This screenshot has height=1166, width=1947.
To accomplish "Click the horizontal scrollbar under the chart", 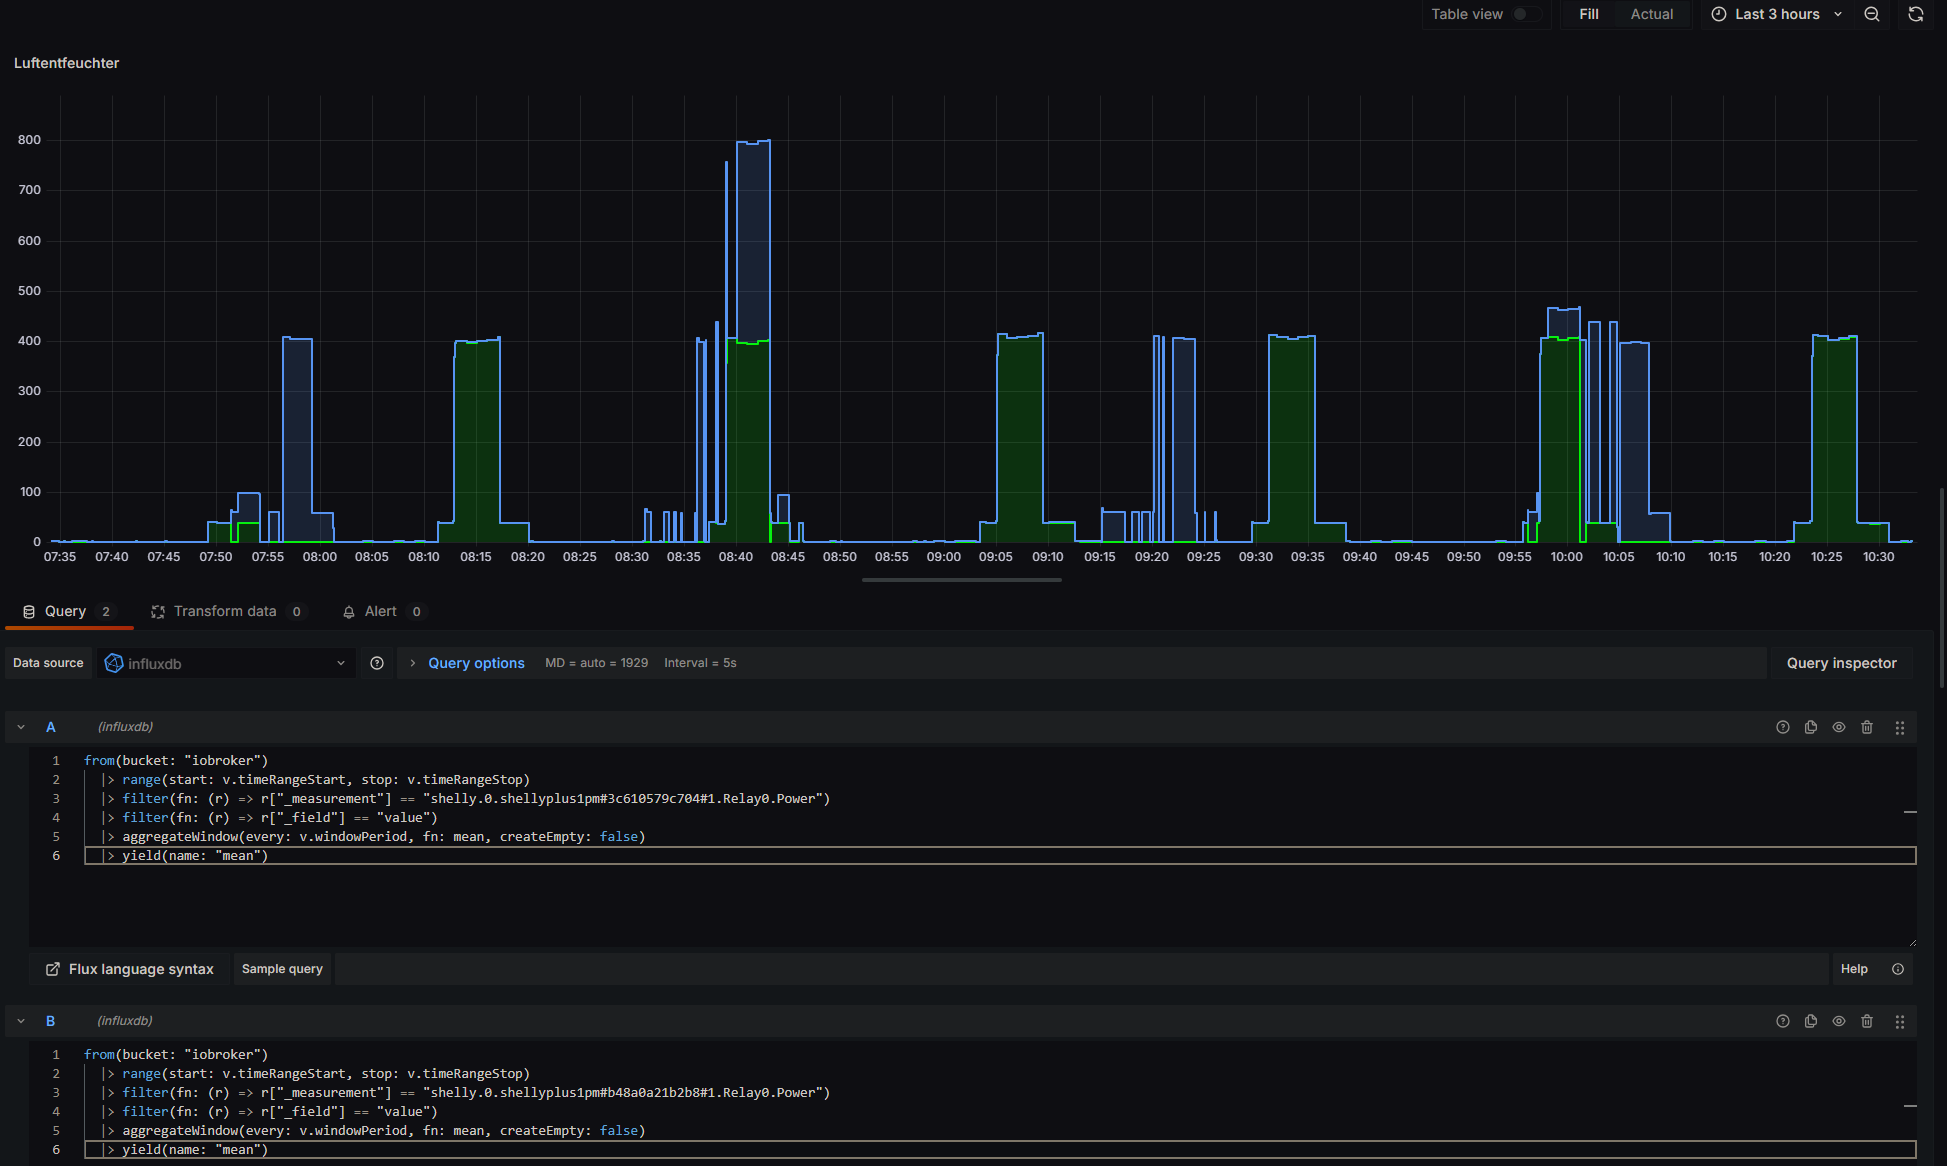I will click(x=962, y=580).
